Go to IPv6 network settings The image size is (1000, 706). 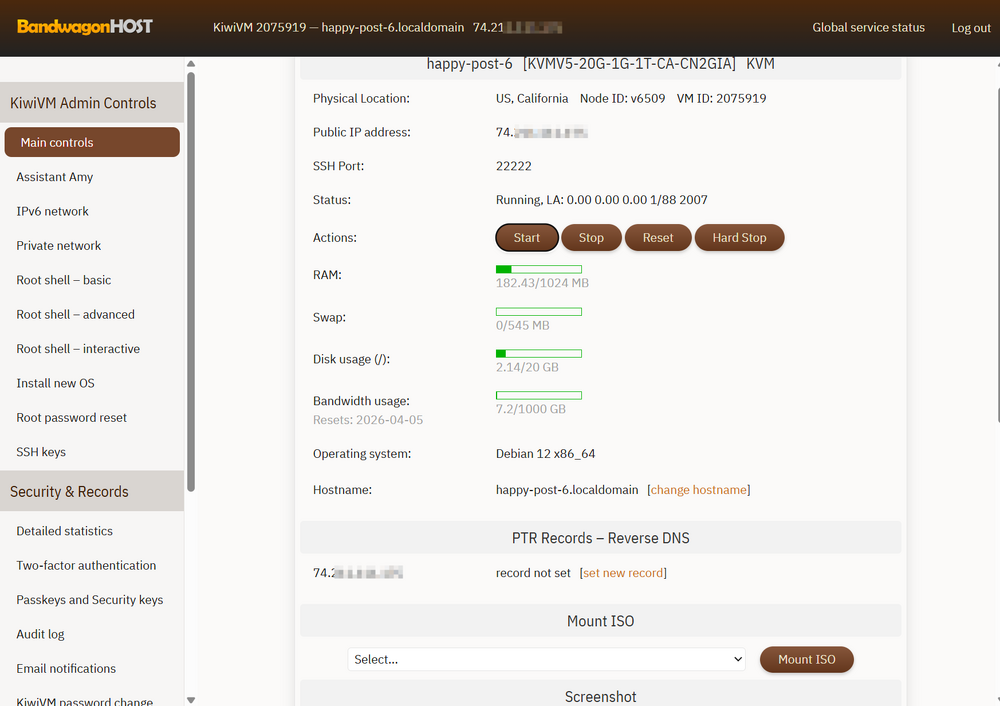tap(53, 211)
